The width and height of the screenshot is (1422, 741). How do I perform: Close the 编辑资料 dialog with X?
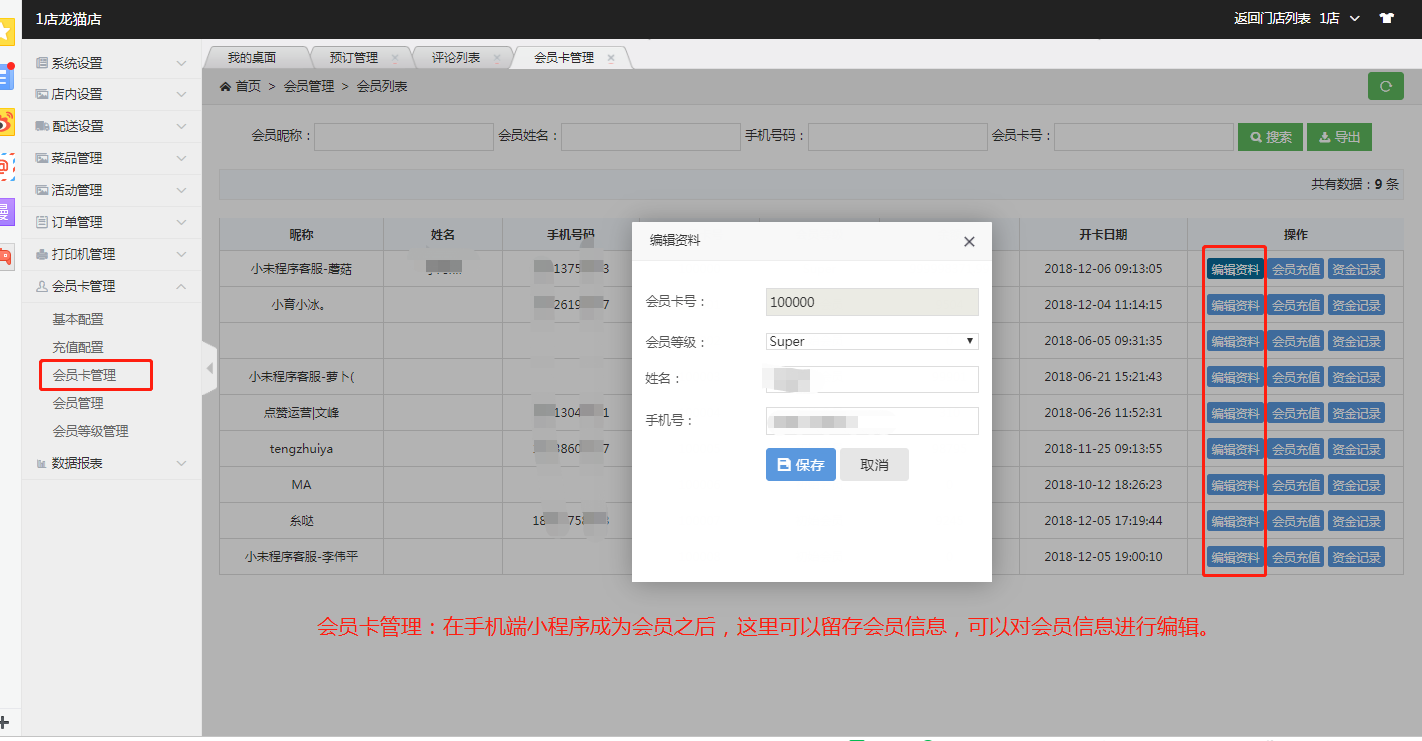968,241
